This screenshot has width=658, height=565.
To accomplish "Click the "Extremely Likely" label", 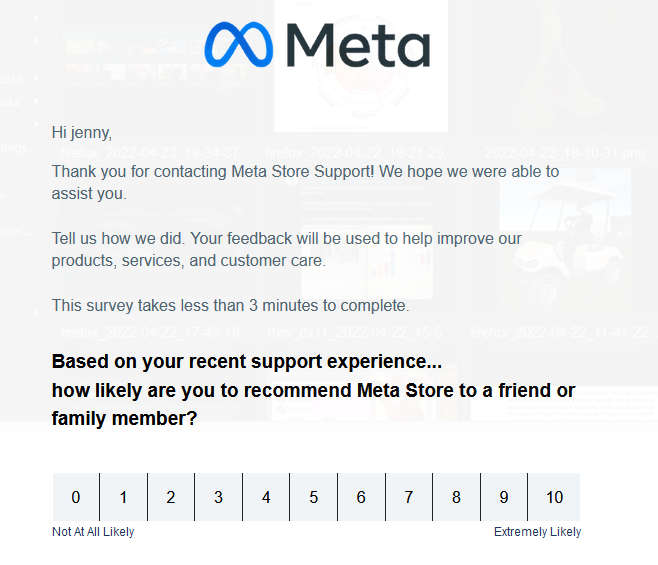I will click(x=537, y=532).
